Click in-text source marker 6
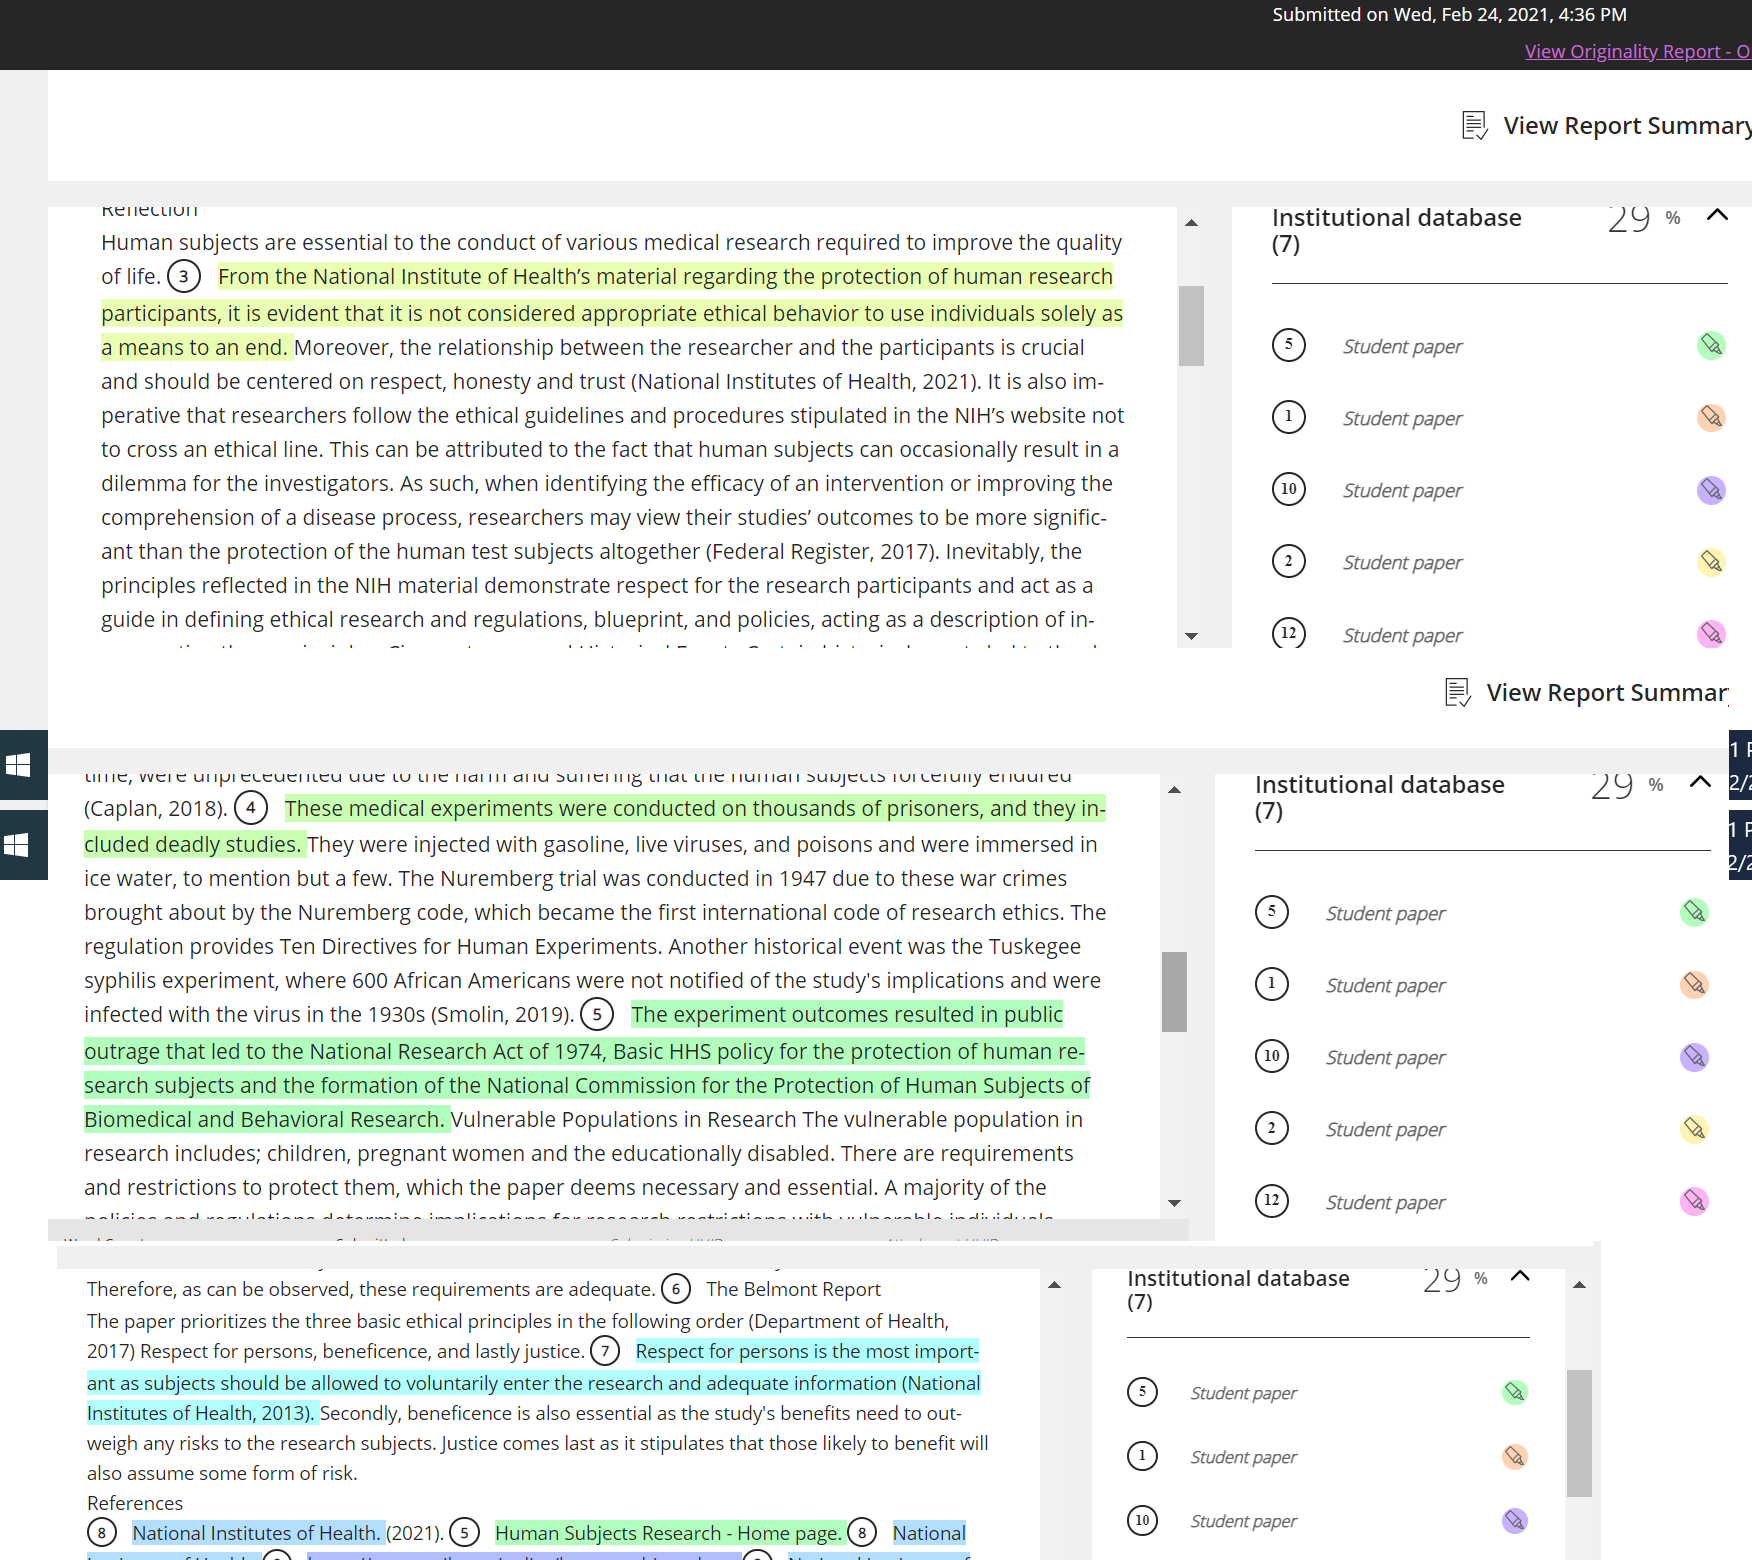The image size is (1752, 1560). click(676, 1289)
